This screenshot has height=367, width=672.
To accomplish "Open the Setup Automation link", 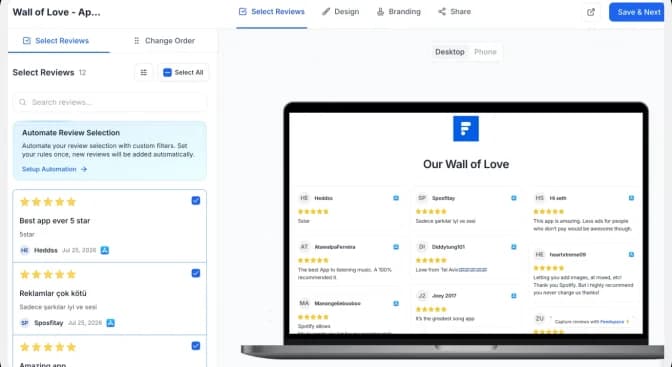I will tap(54, 169).
